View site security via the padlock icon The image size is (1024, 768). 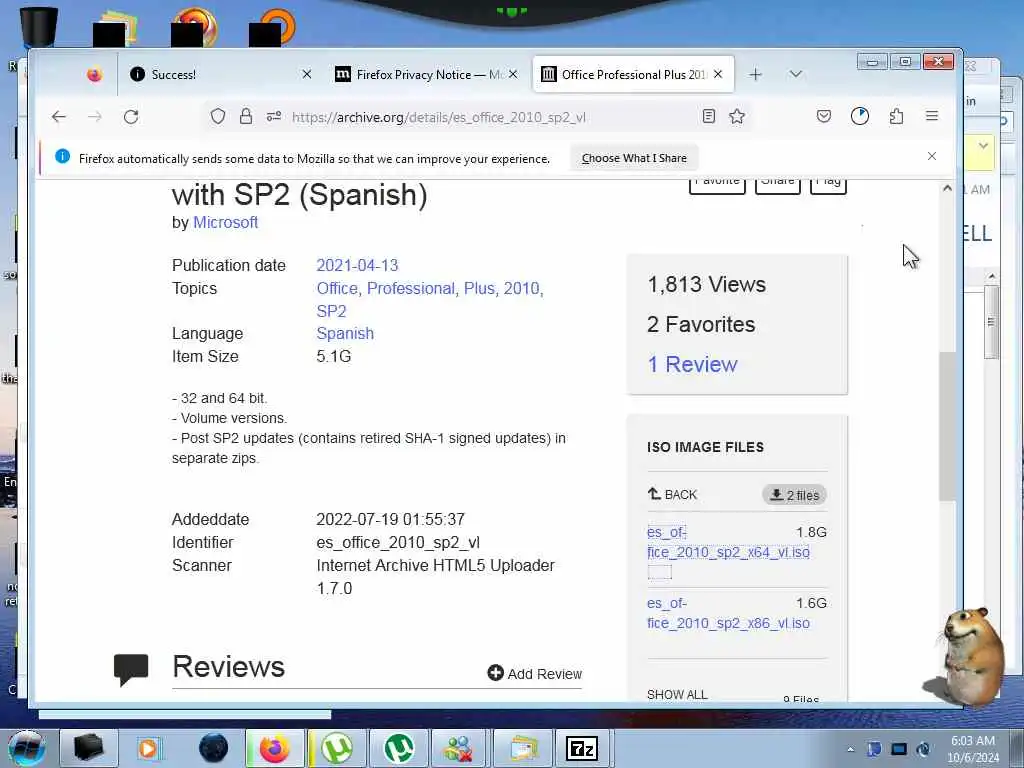pyautogui.click(x=246, y=117)
